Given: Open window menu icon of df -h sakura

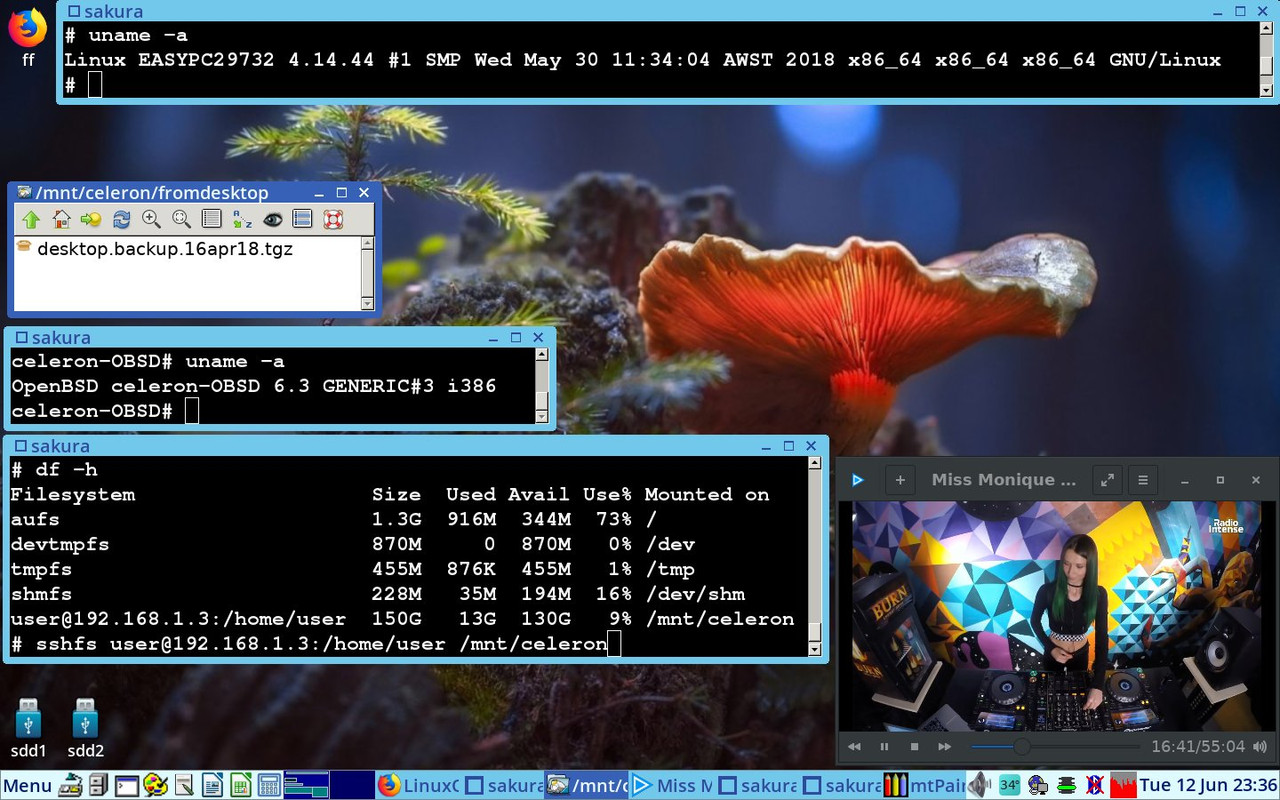Looking at the screenshot, I should tap(20, 446).
